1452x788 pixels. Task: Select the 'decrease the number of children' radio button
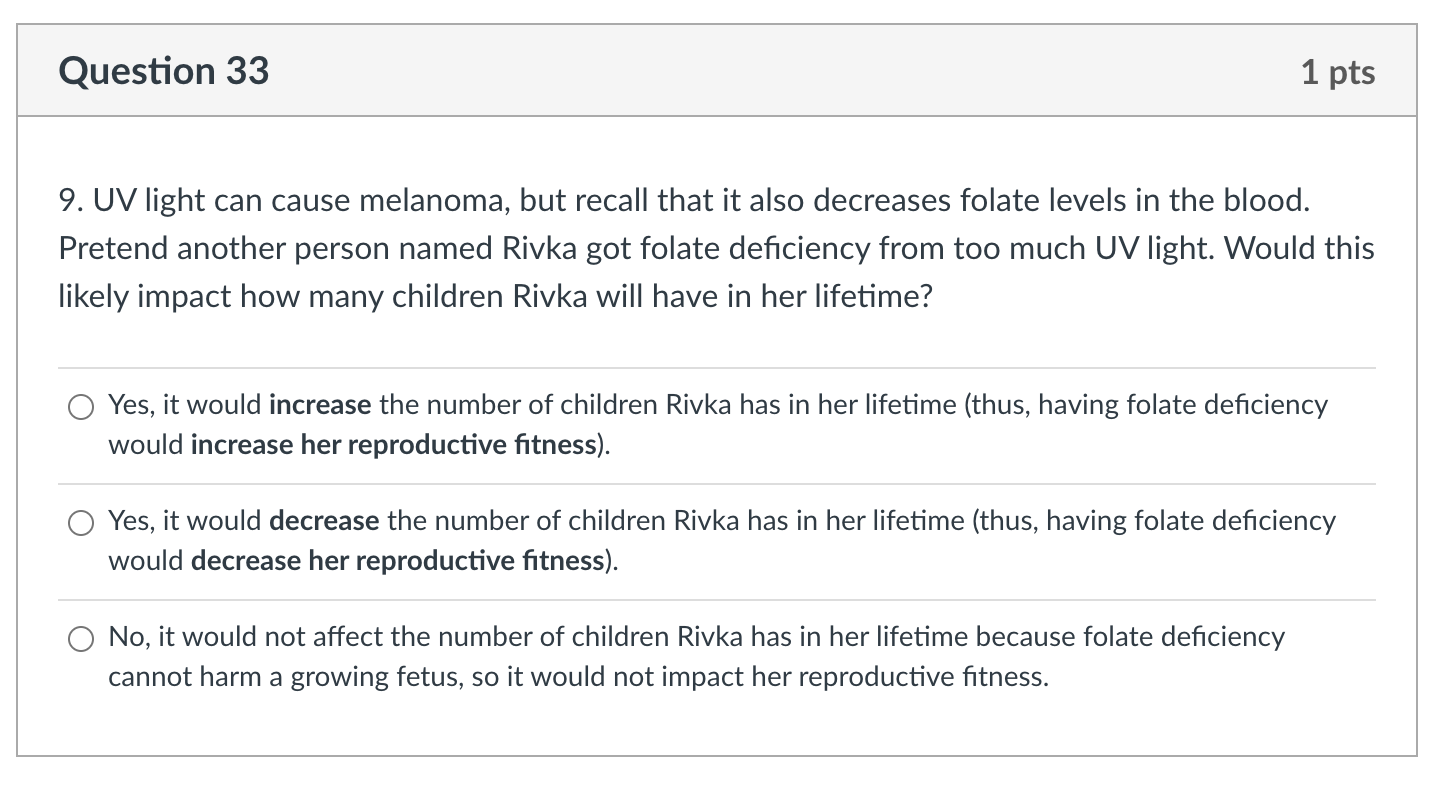81,523
